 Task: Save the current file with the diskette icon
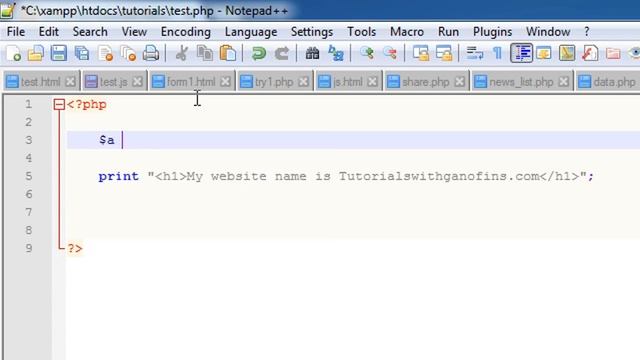pyautogui.click(x=59, y=53)
